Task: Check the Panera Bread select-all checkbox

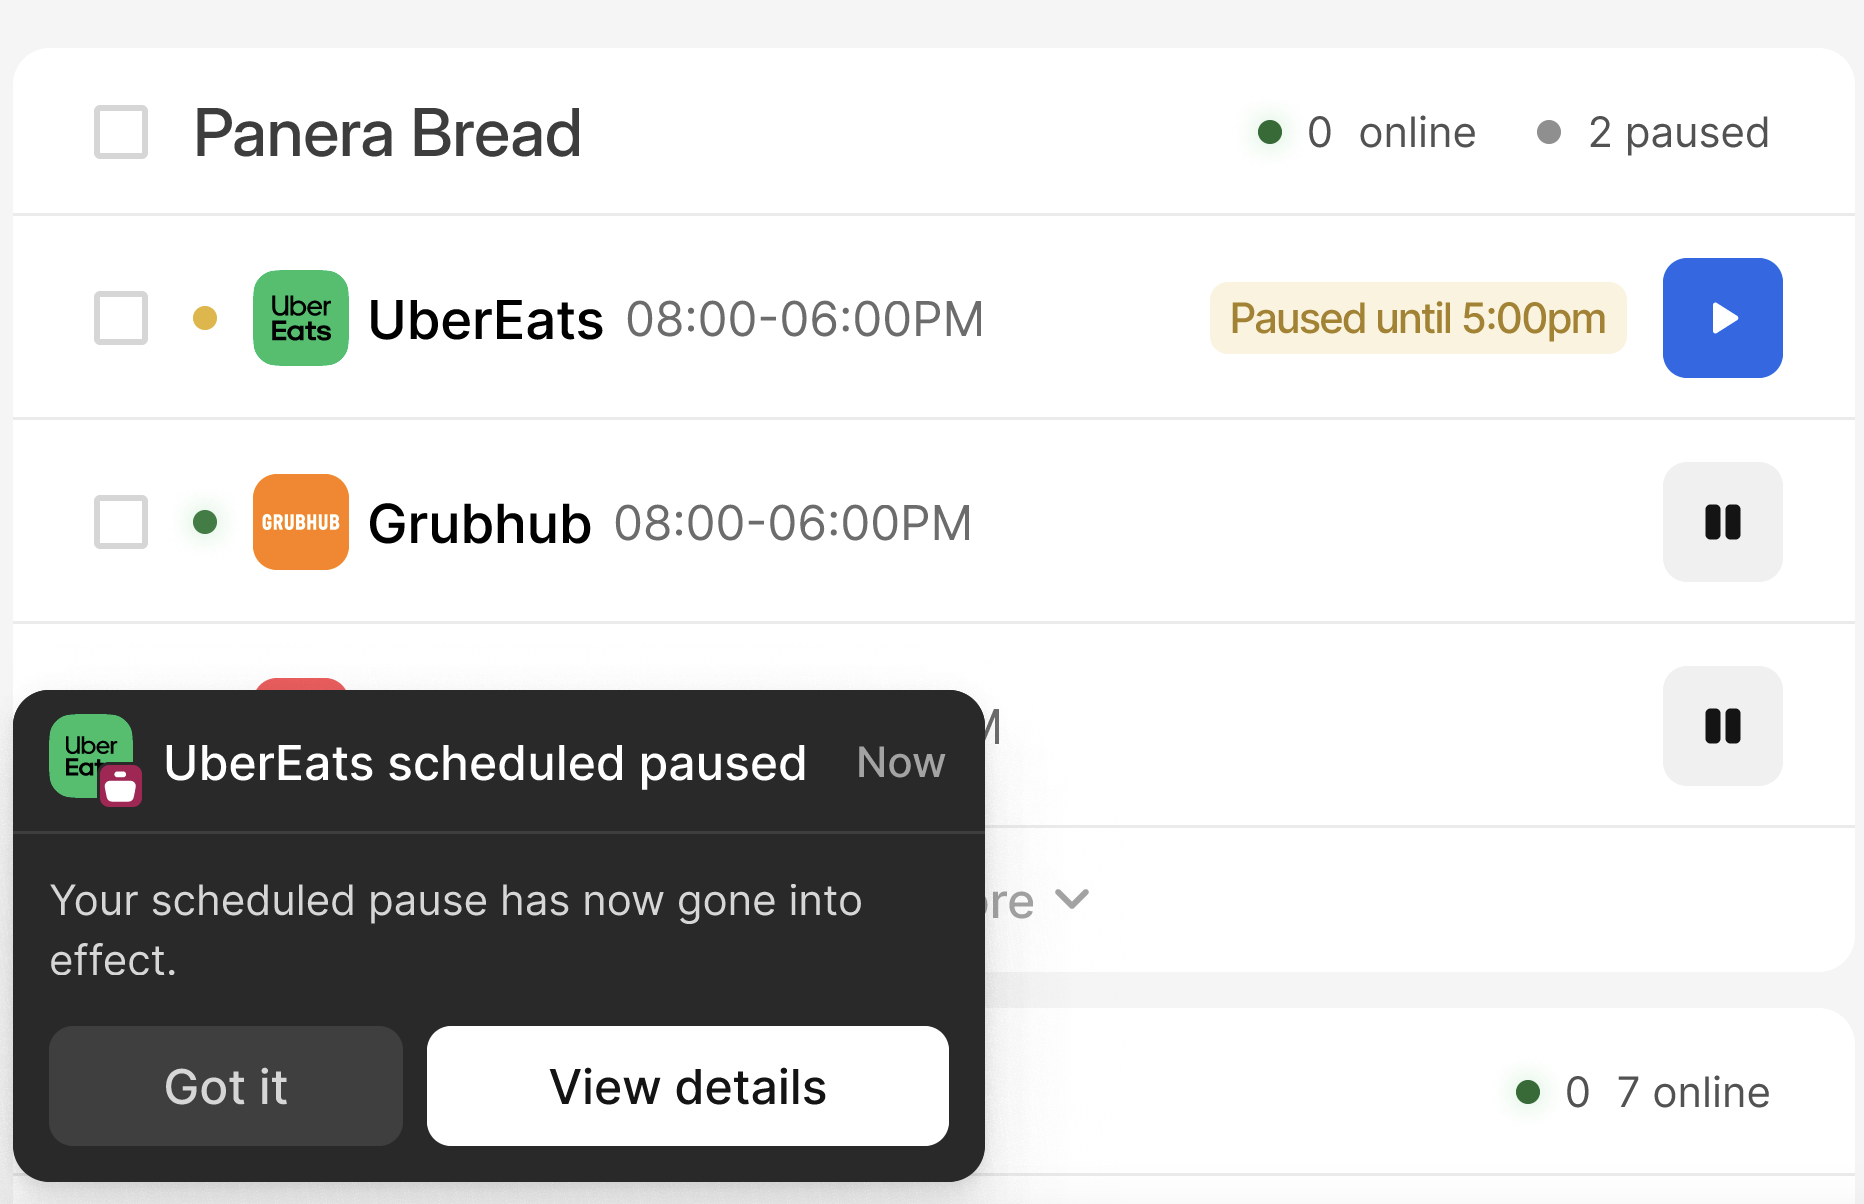Action: [x=121, y=132]
